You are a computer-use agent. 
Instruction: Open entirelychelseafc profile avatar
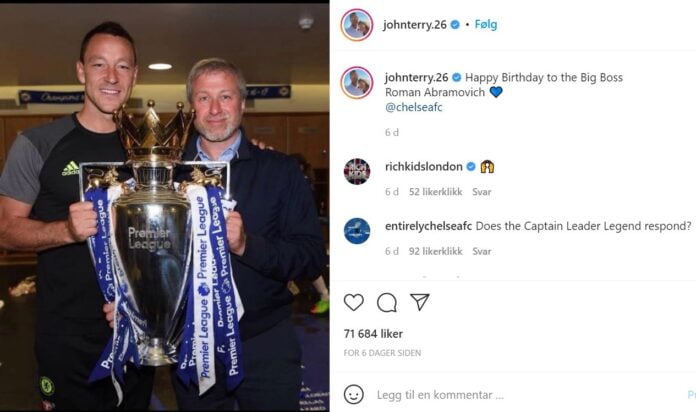pyautogui.click(x=357, y=231)
